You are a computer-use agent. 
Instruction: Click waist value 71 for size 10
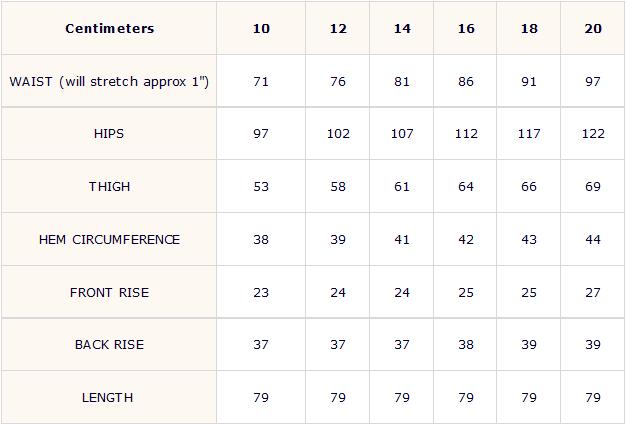[261, 81]
